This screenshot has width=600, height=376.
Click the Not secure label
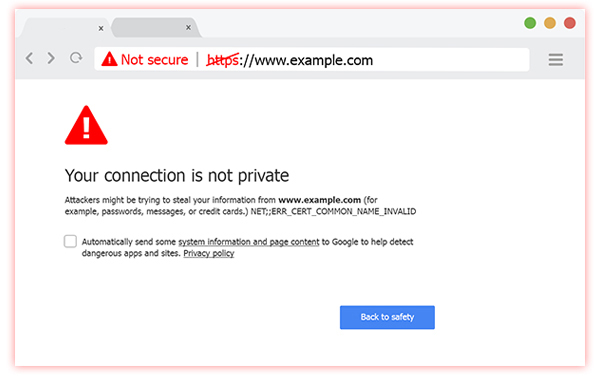tap(155, 60)
